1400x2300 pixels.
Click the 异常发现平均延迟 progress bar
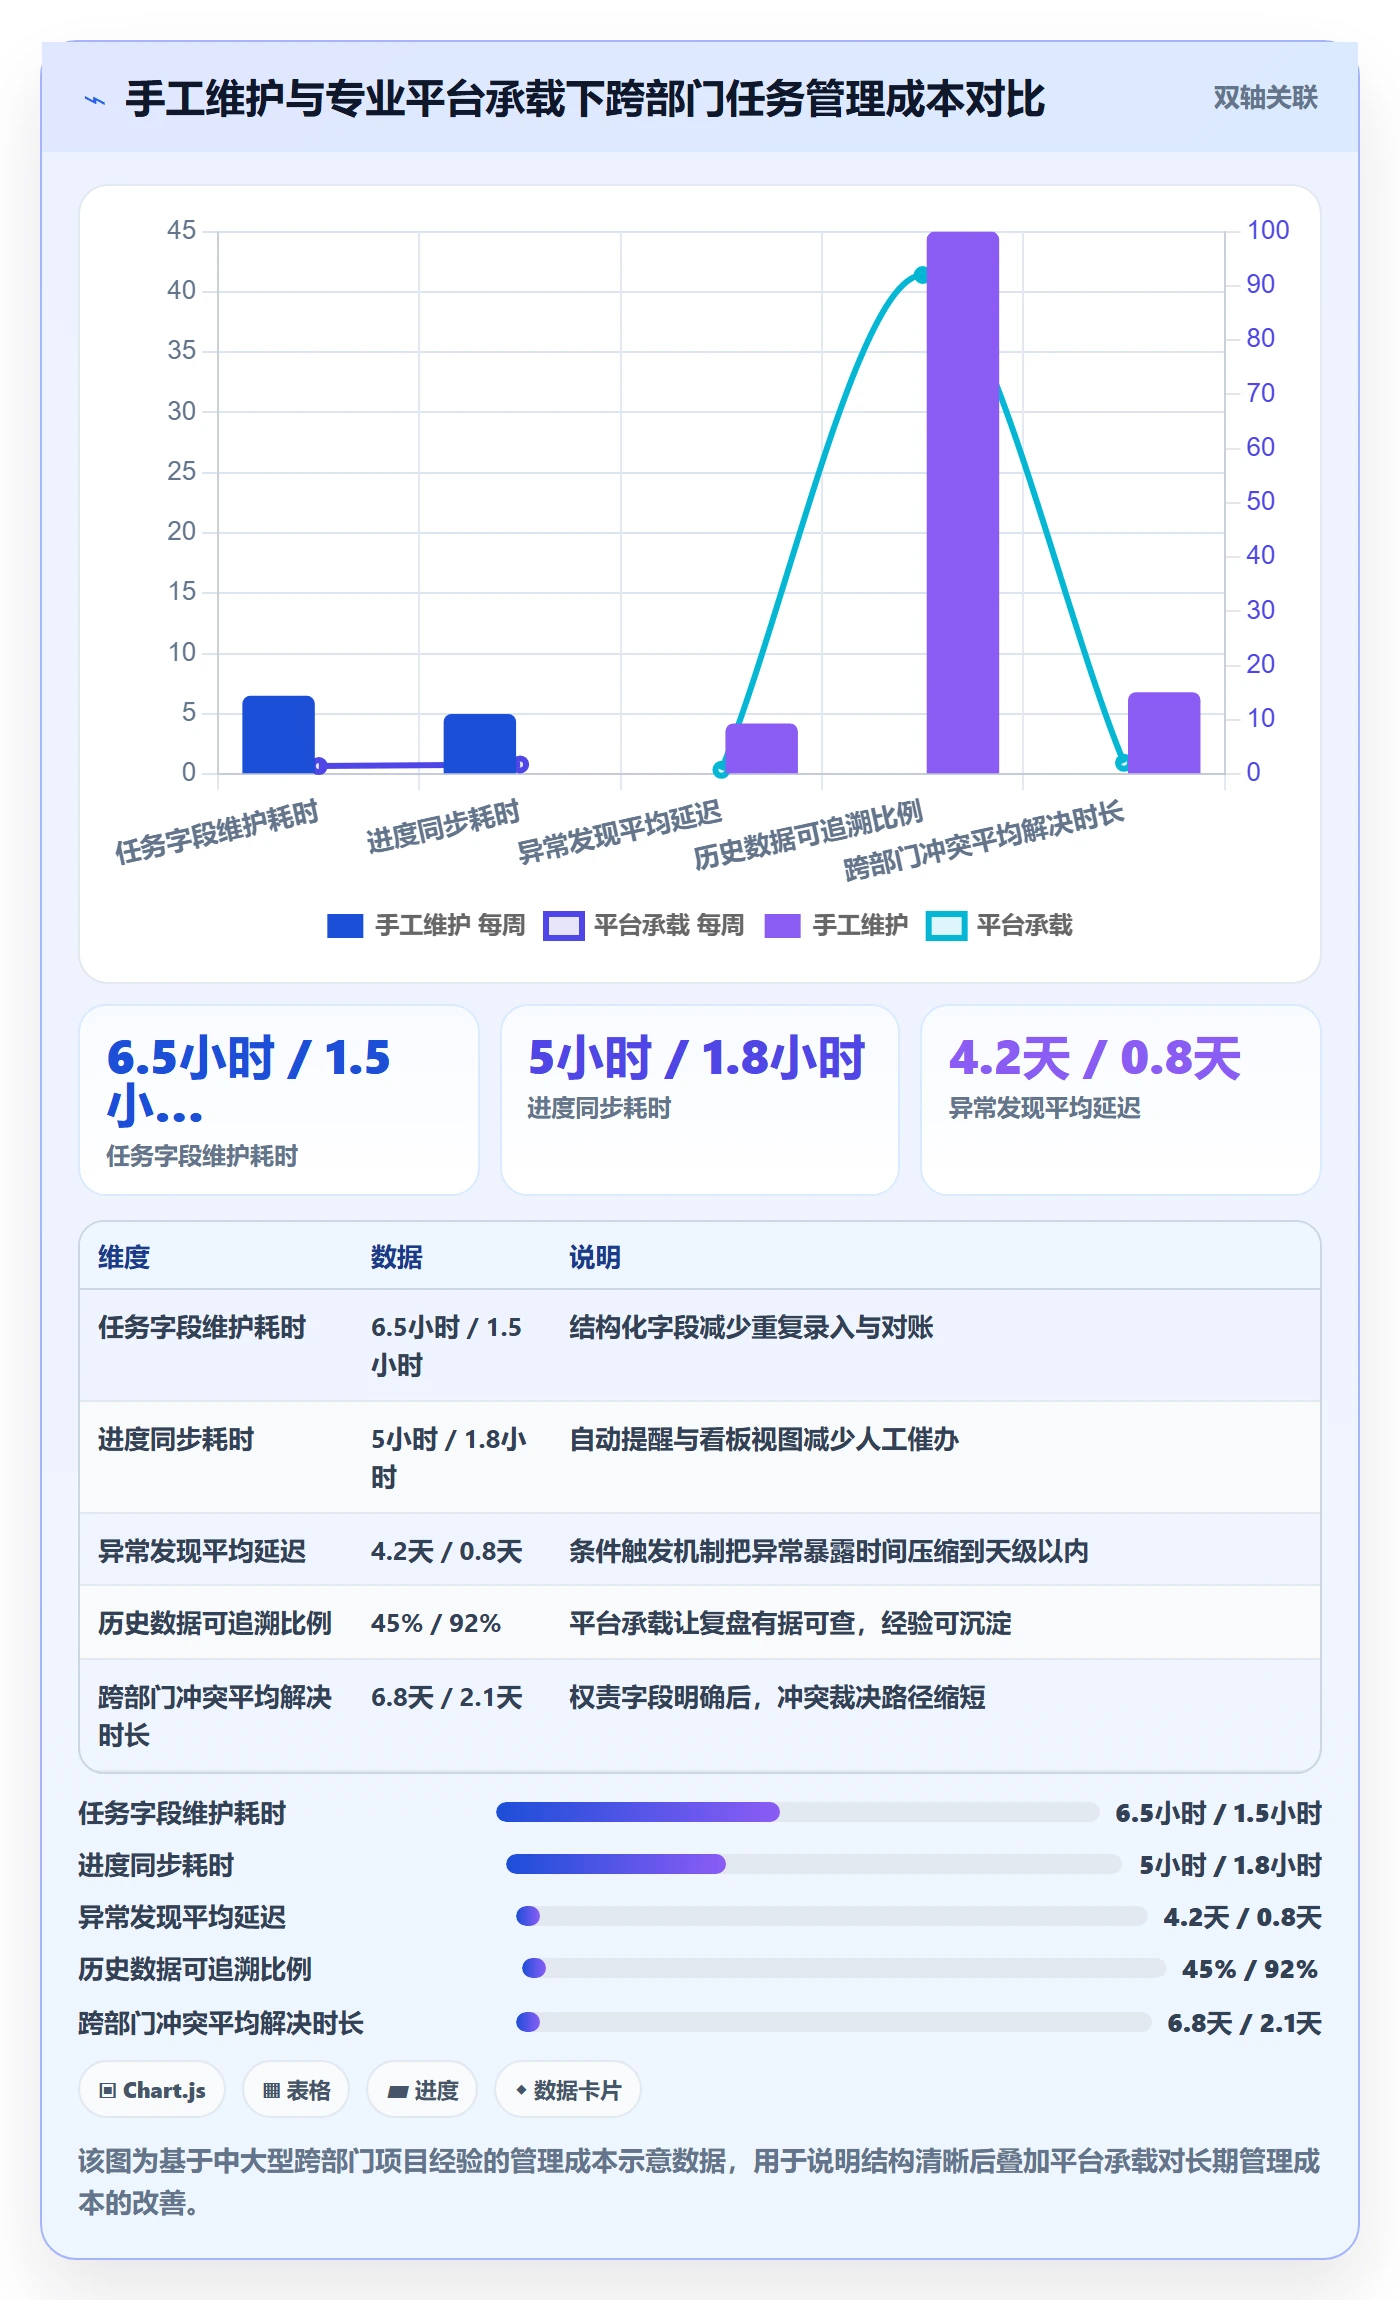(832, 1916)
